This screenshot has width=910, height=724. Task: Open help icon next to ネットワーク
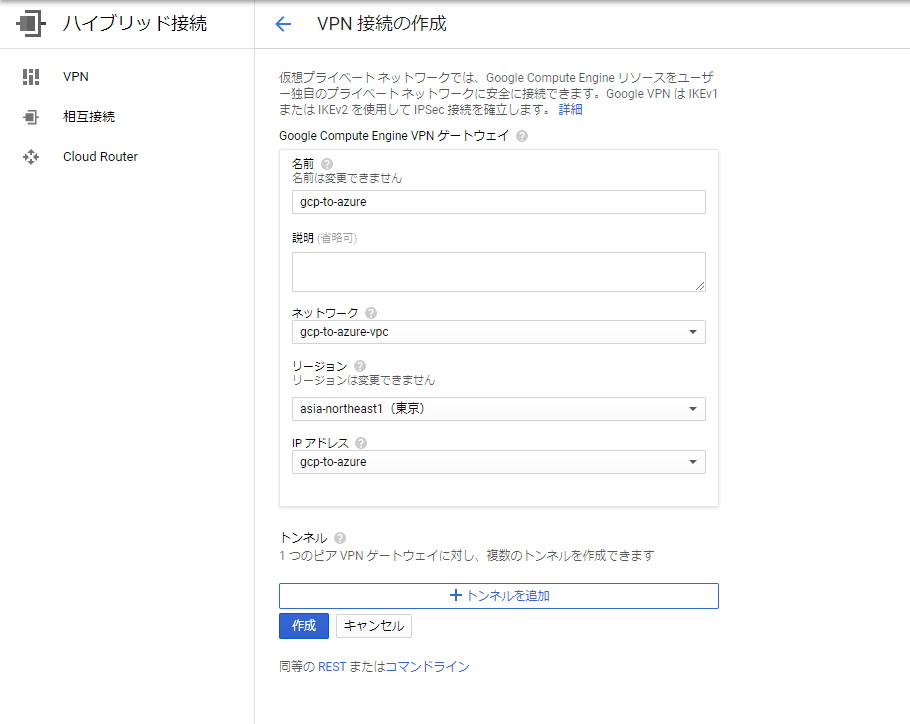click(x=371, y=313)
